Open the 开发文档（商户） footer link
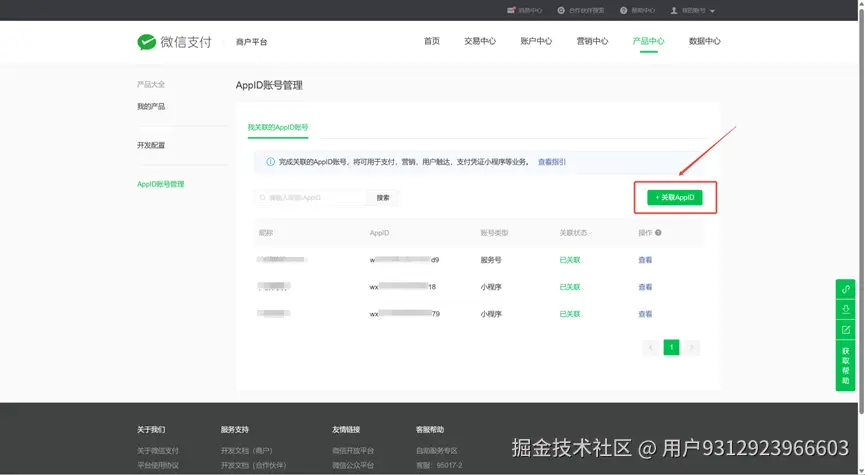865x475 pixels. [247, 451]
